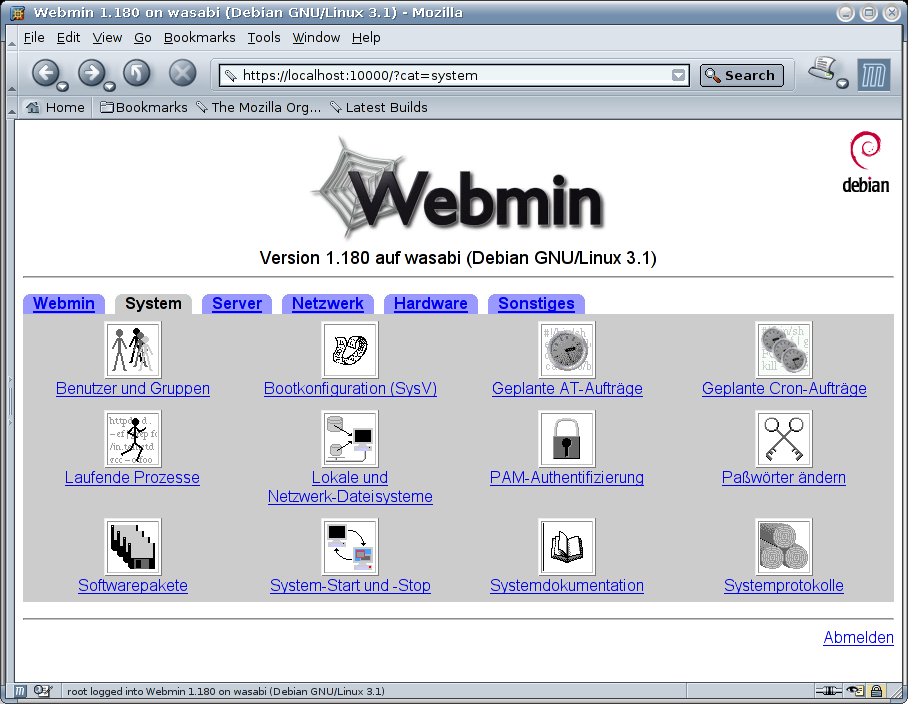Click the Home bookmark house icon
Image resolution: width=908 pixels, height=704 pixels.
[33, 107]
